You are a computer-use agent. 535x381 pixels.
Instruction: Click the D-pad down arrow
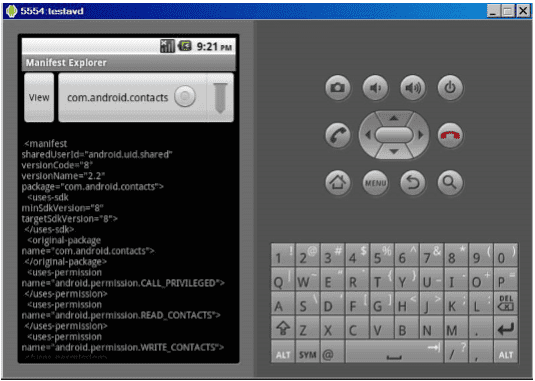(x=394, y=151)
